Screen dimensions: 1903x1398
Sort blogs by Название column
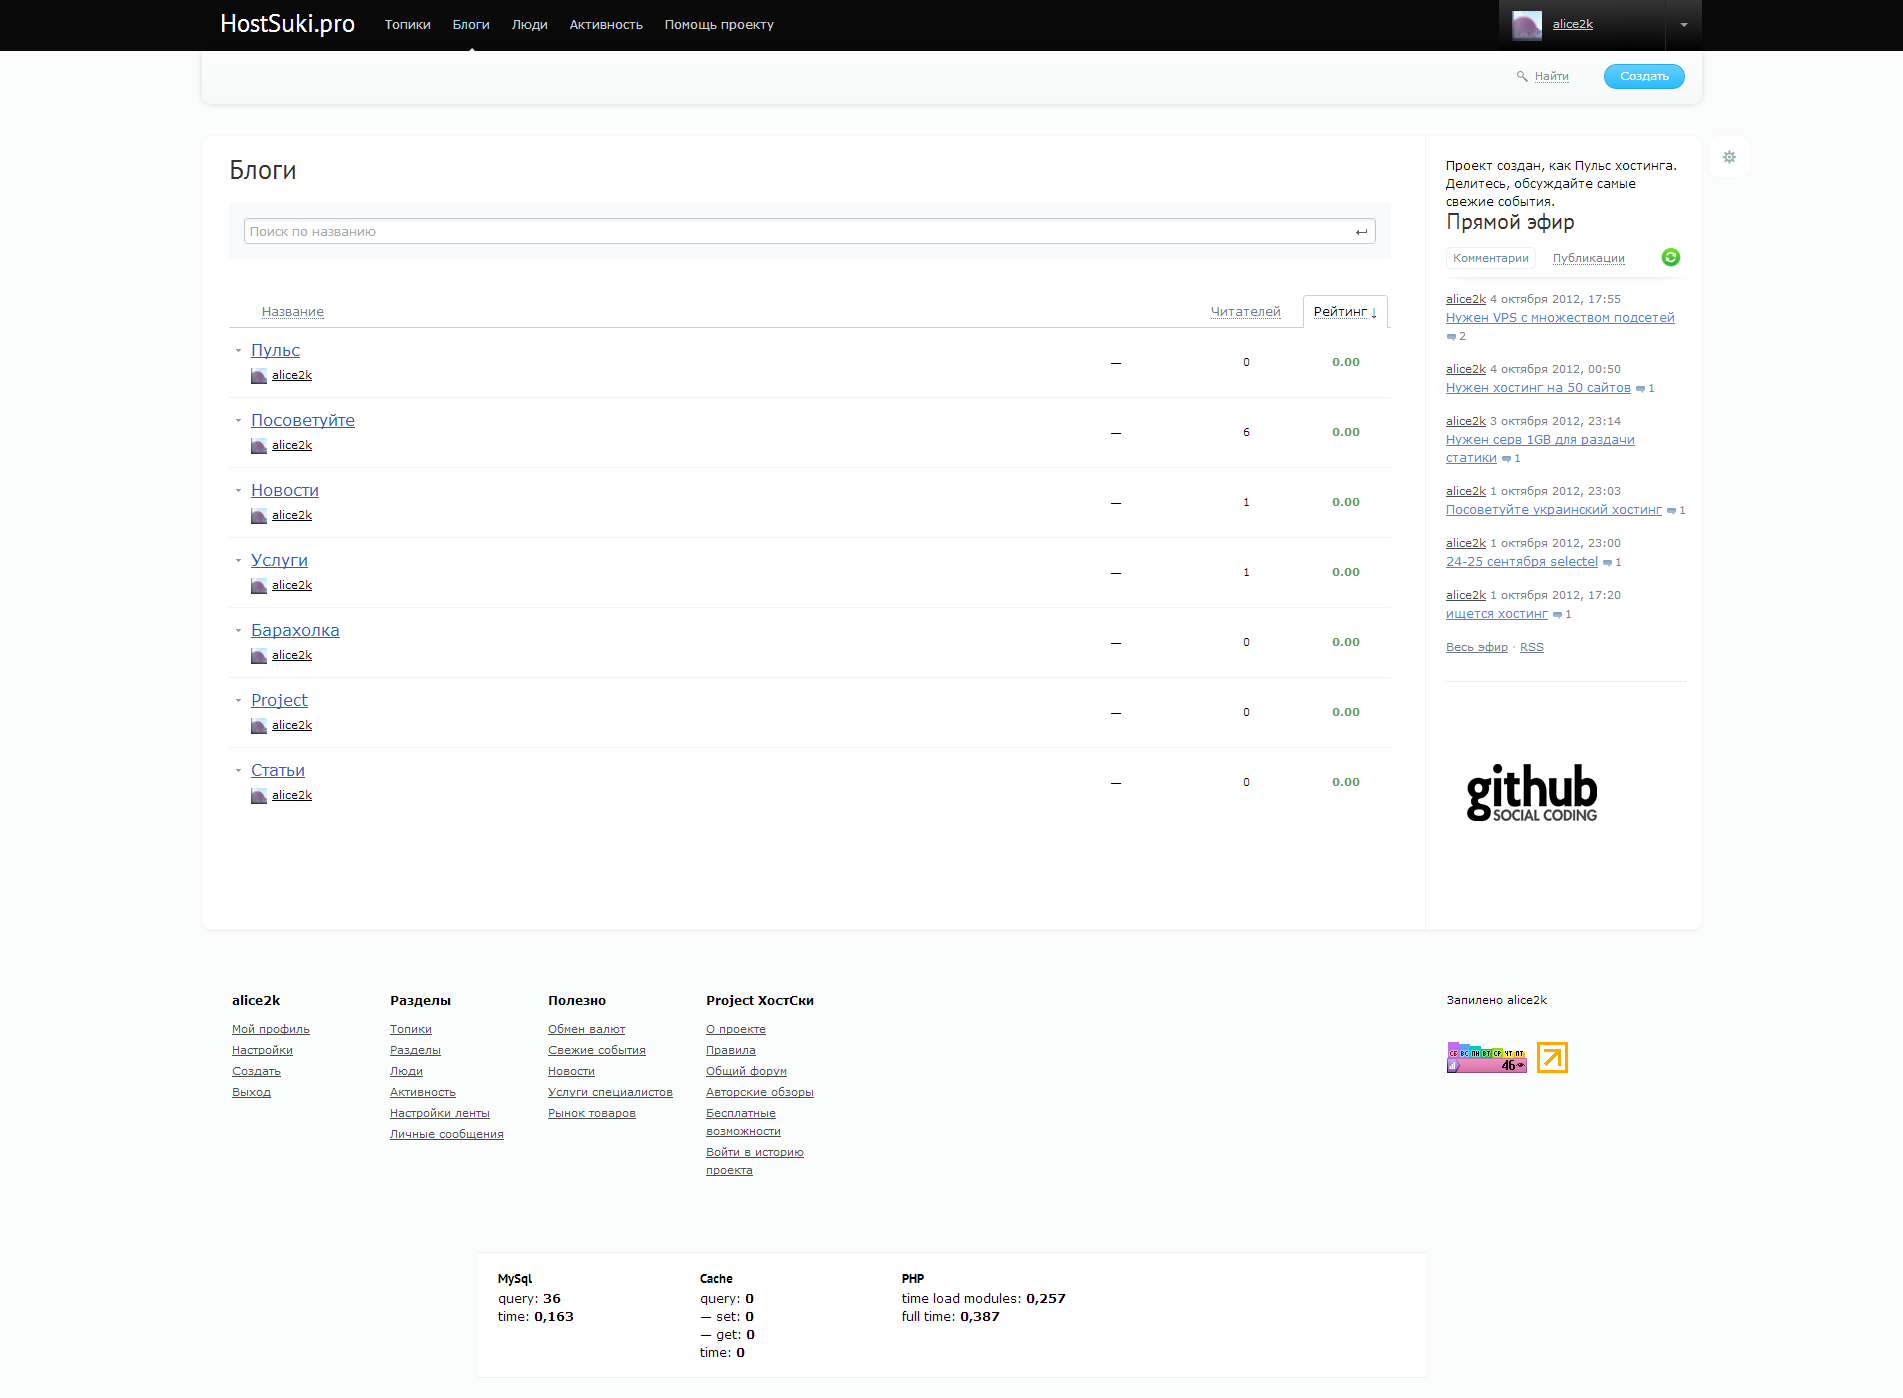[x=292, y=312]
